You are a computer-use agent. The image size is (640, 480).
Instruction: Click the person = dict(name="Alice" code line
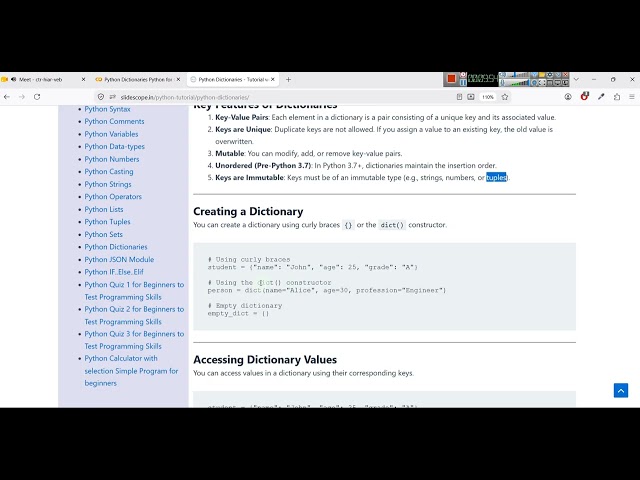point(327,291)
